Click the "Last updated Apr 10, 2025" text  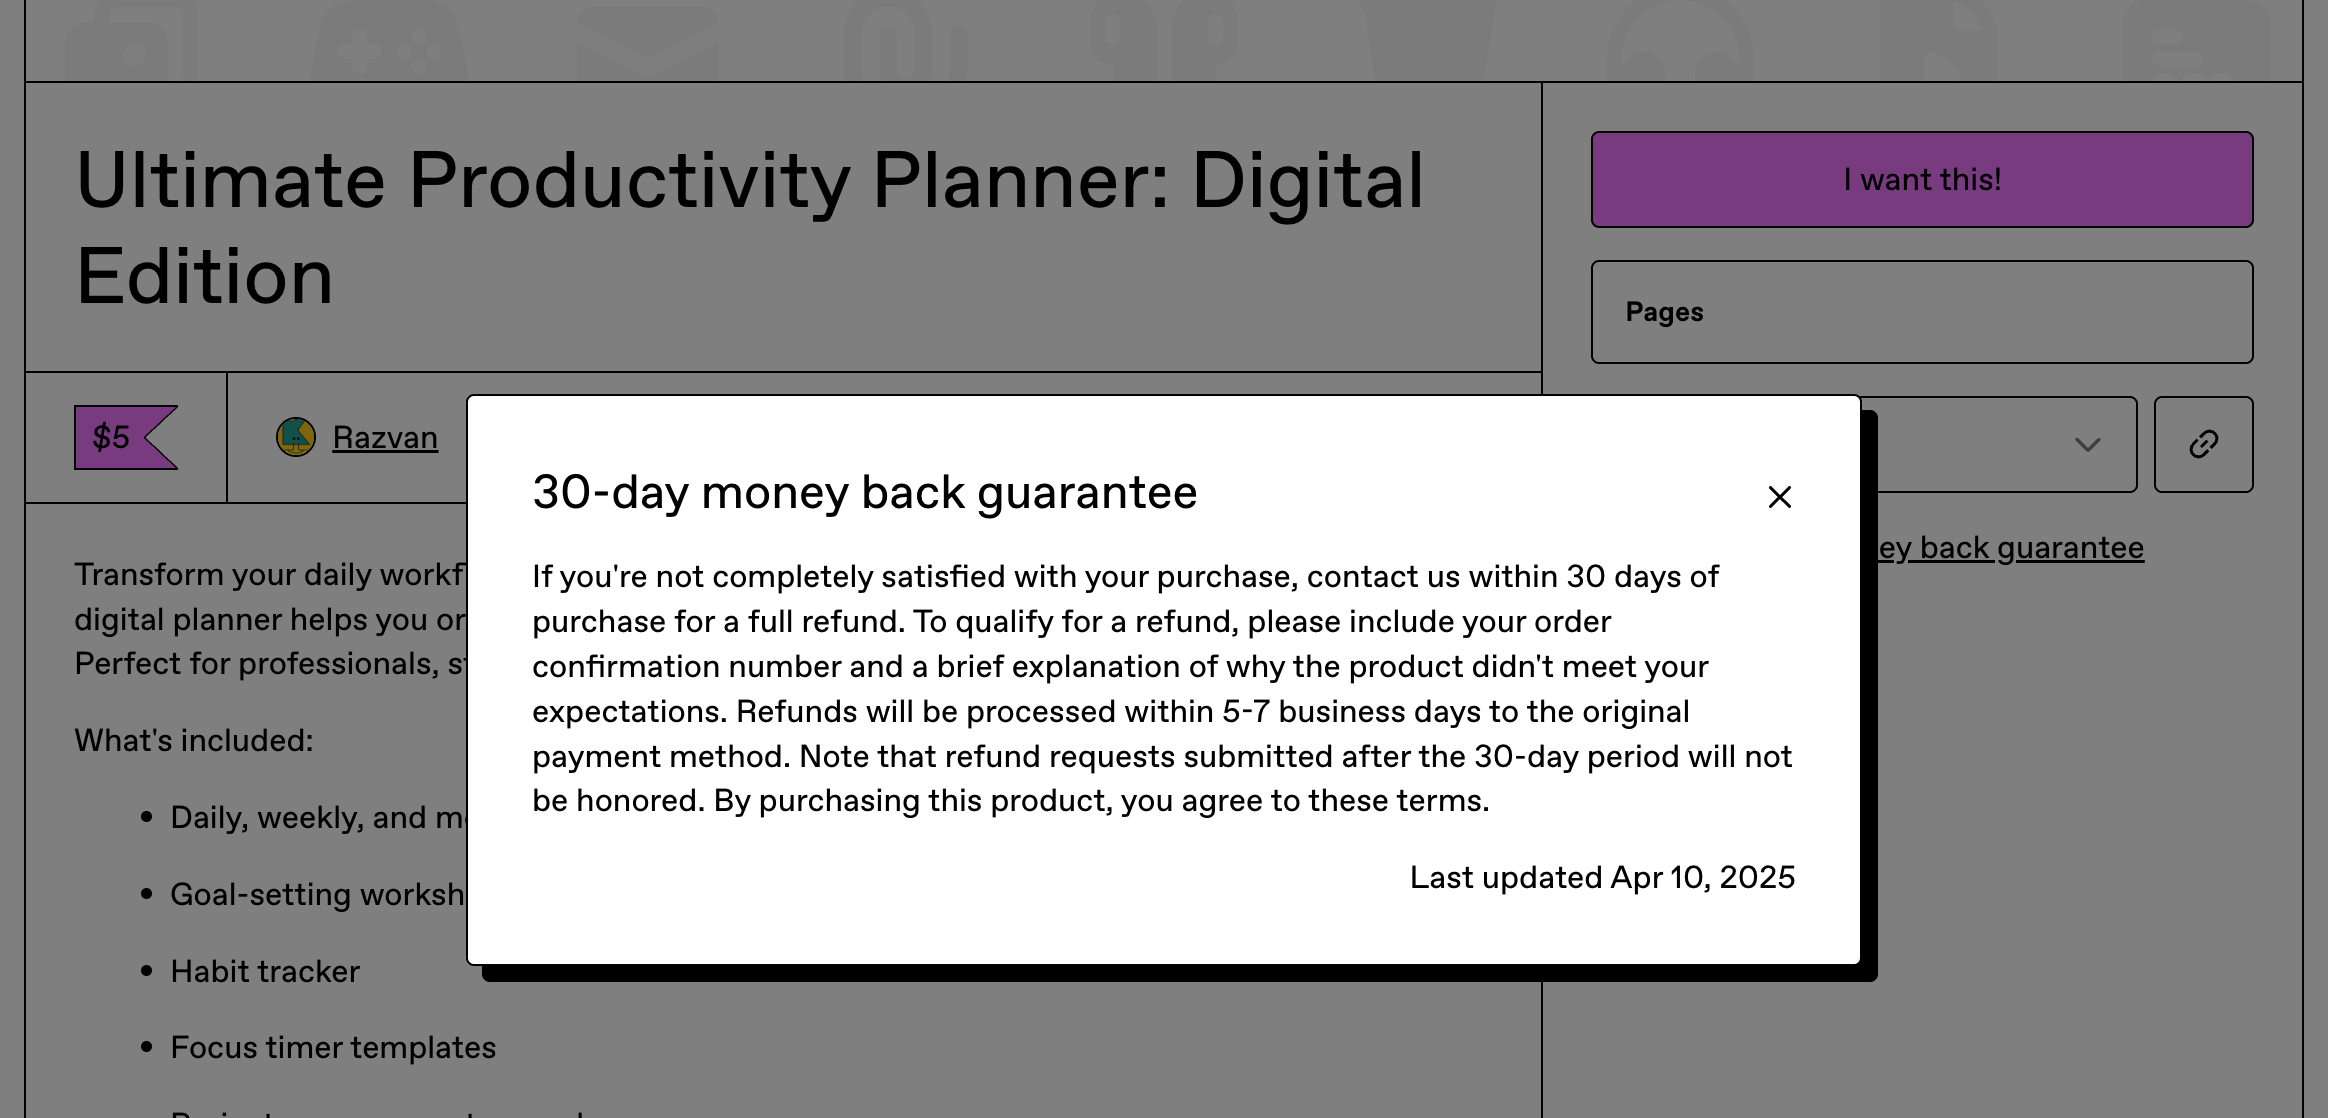coord(1602,877)
